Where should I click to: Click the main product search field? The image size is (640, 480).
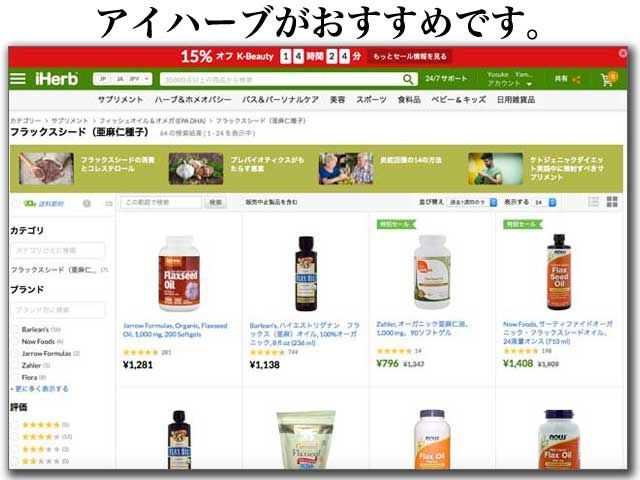282,79
